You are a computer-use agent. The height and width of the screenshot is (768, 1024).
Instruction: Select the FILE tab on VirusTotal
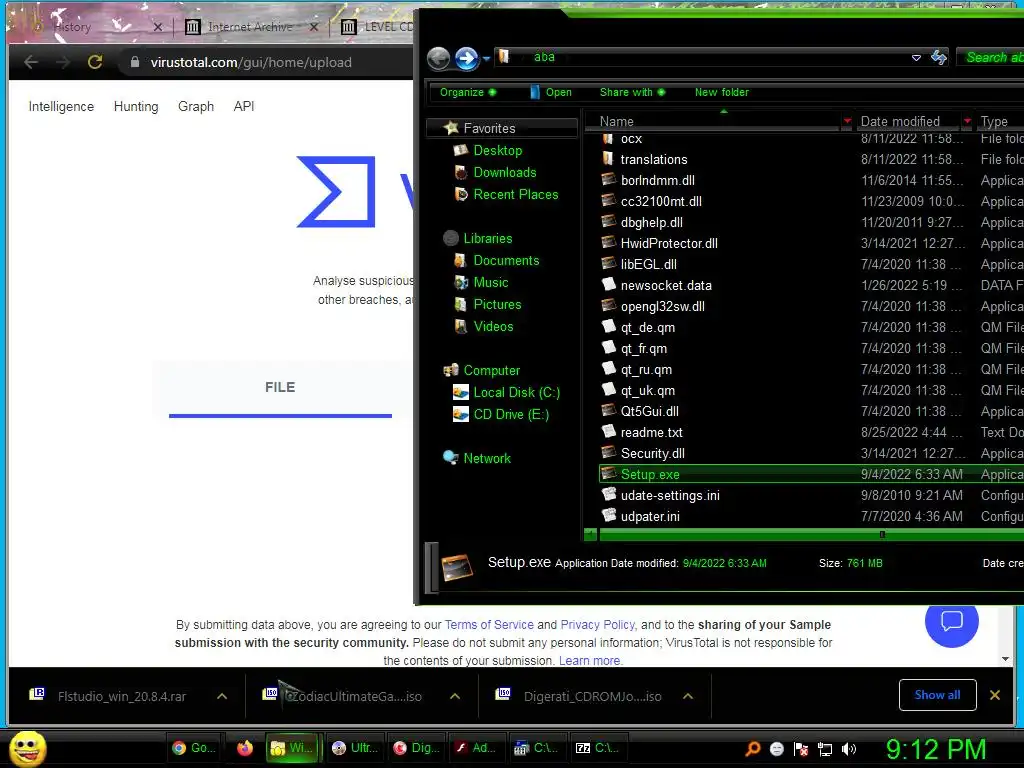[x=280, y=389]
